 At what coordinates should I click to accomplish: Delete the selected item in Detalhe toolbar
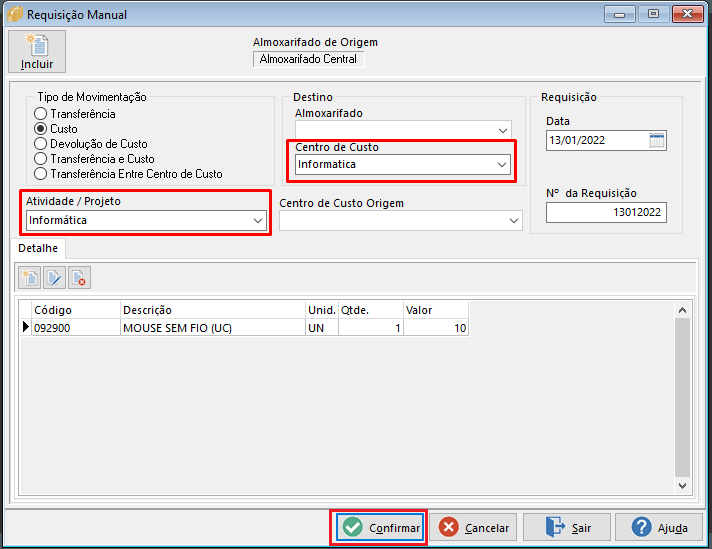[79, 278]
